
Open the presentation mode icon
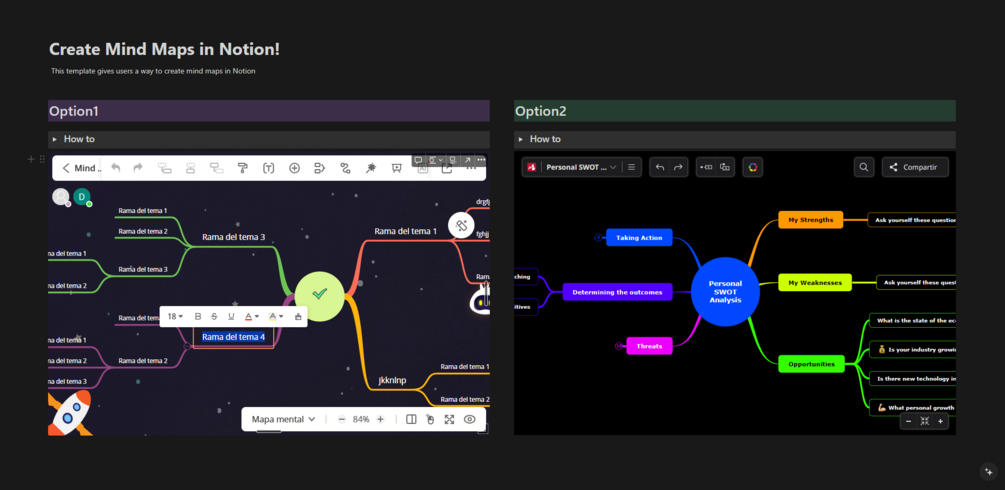[x=397, y=168]
